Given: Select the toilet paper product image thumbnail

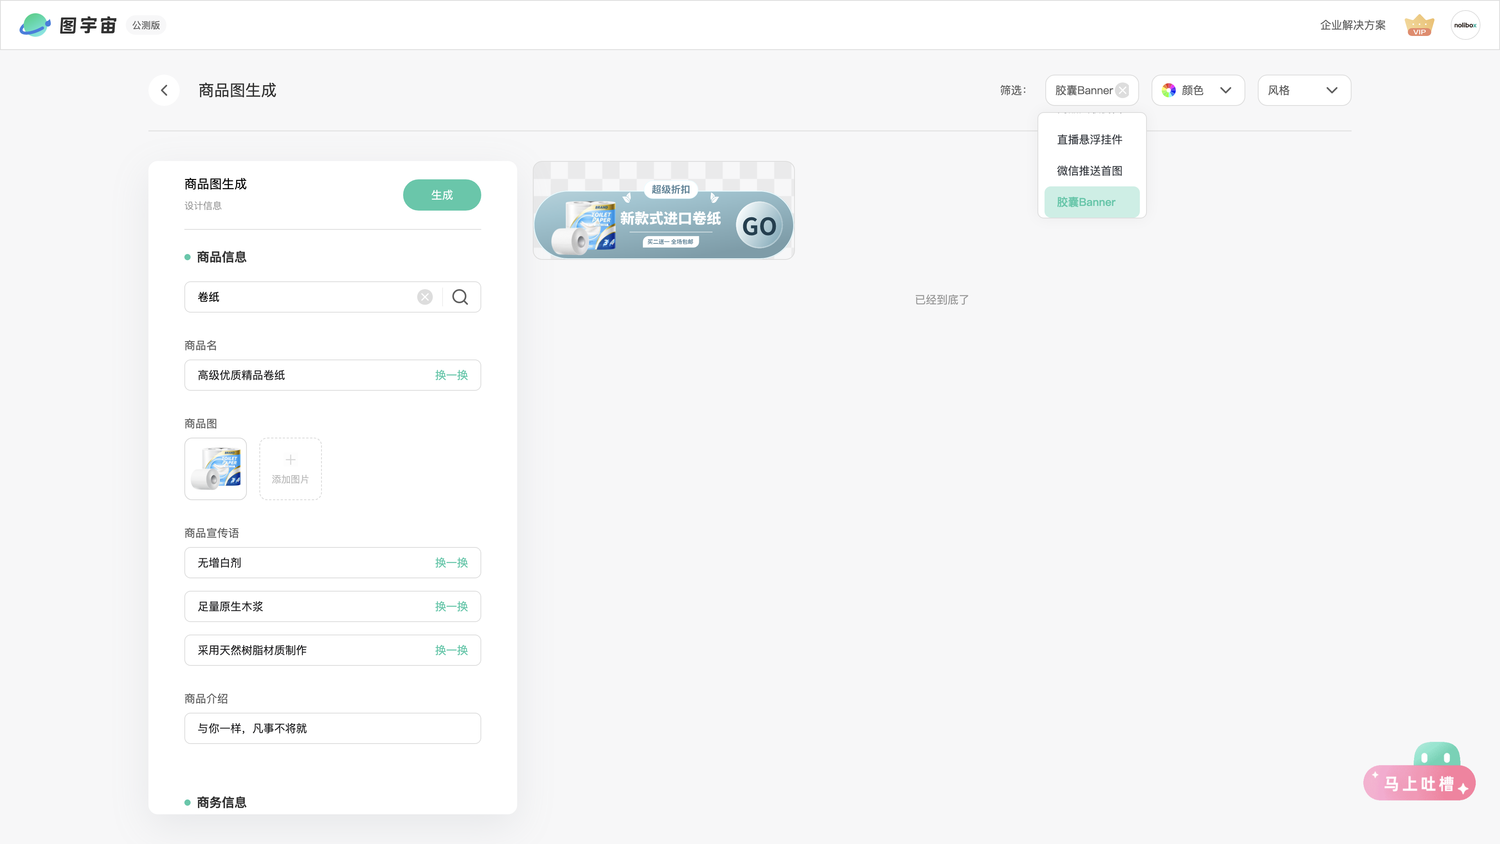Looking at the screenshot, I should [x=215, y=469].
